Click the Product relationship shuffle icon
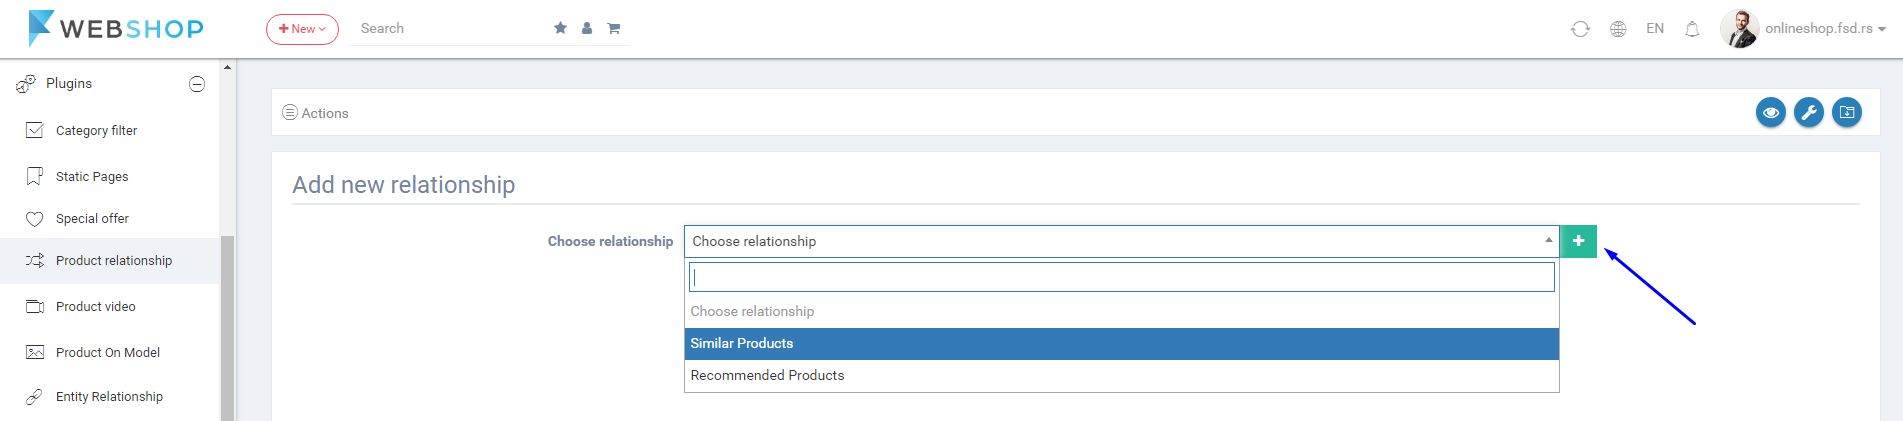The width and height of the screenshot is (1903, 421). (x=35, y=260)
